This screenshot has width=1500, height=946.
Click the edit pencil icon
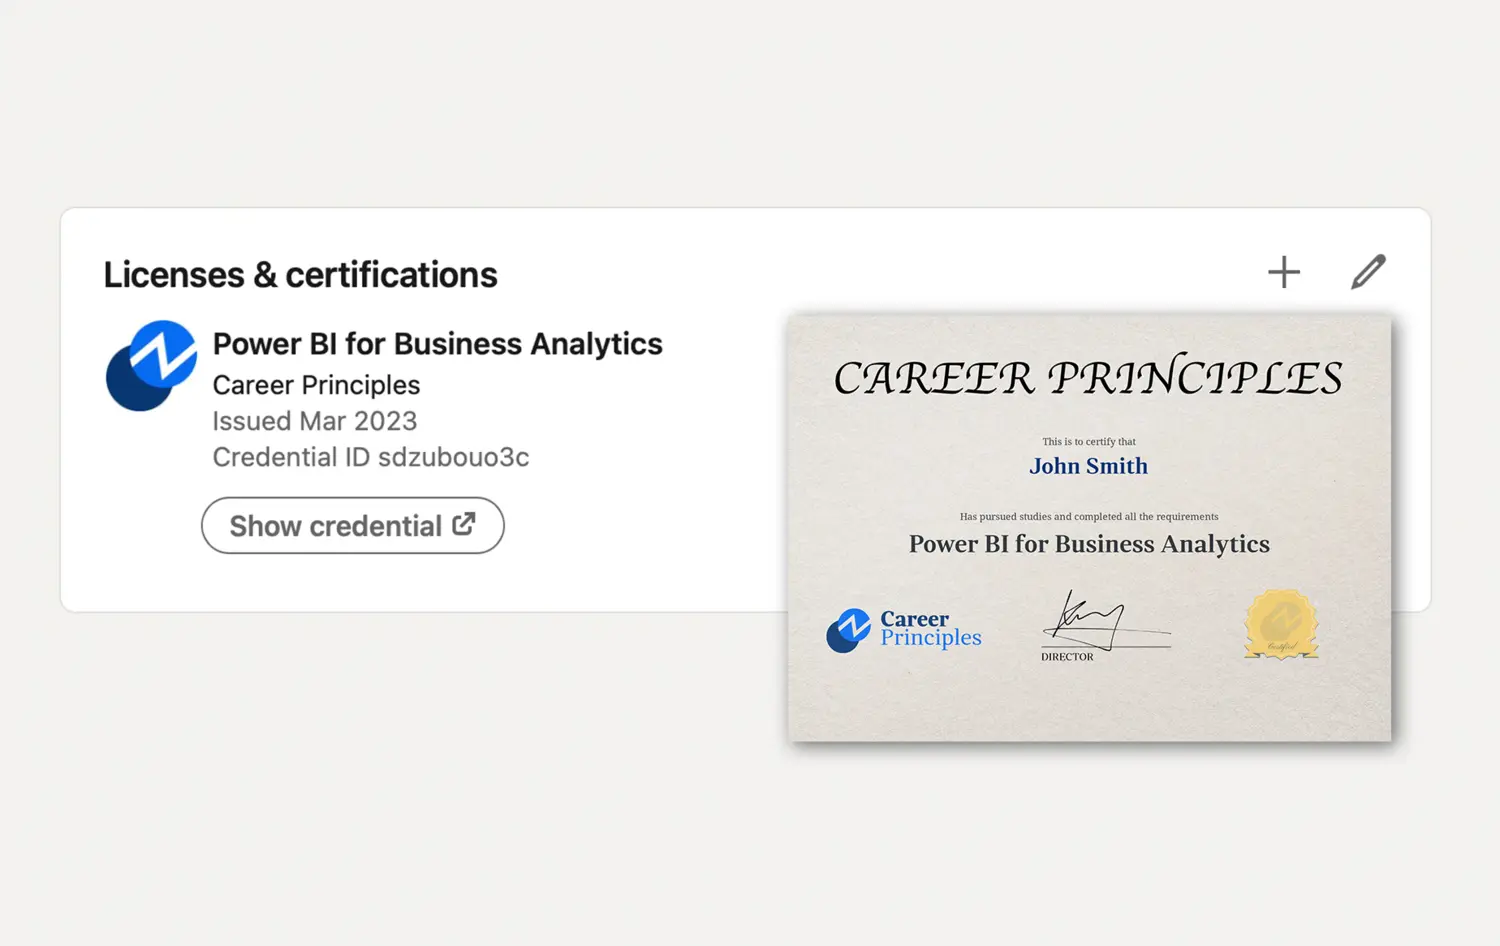click(x=1368, y=271)
